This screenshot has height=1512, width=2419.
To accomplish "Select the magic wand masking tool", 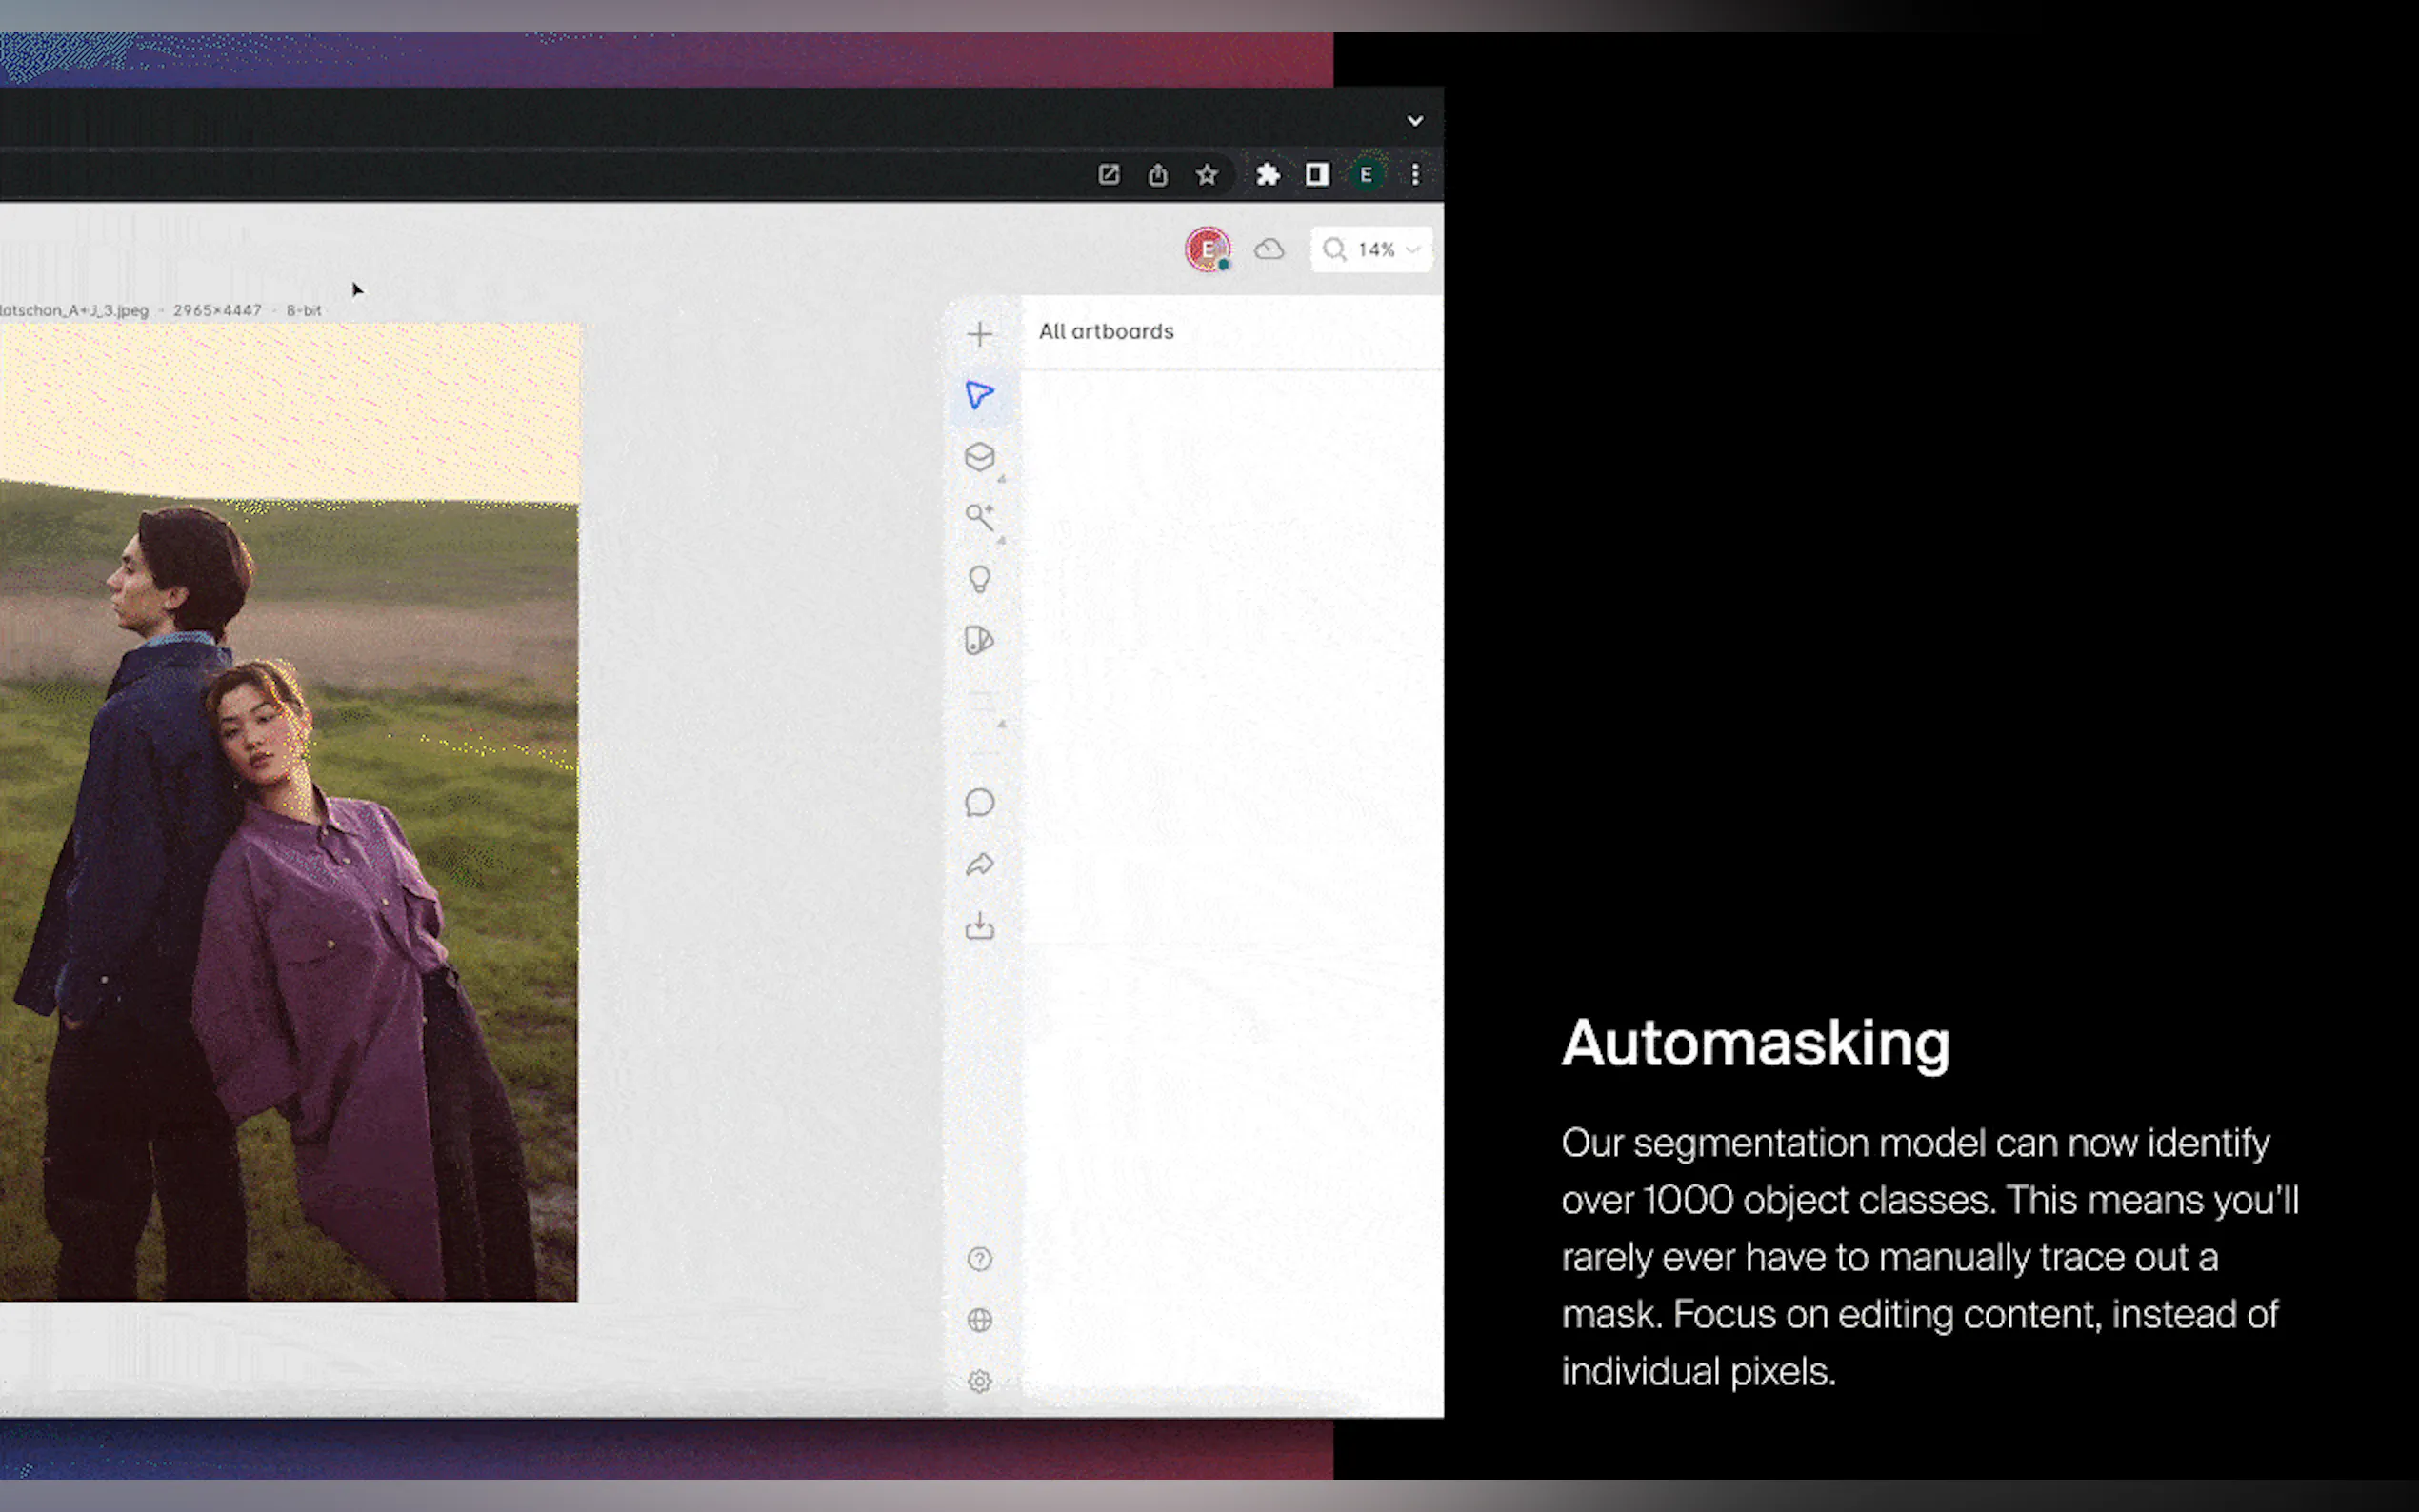I will (979, 517).
